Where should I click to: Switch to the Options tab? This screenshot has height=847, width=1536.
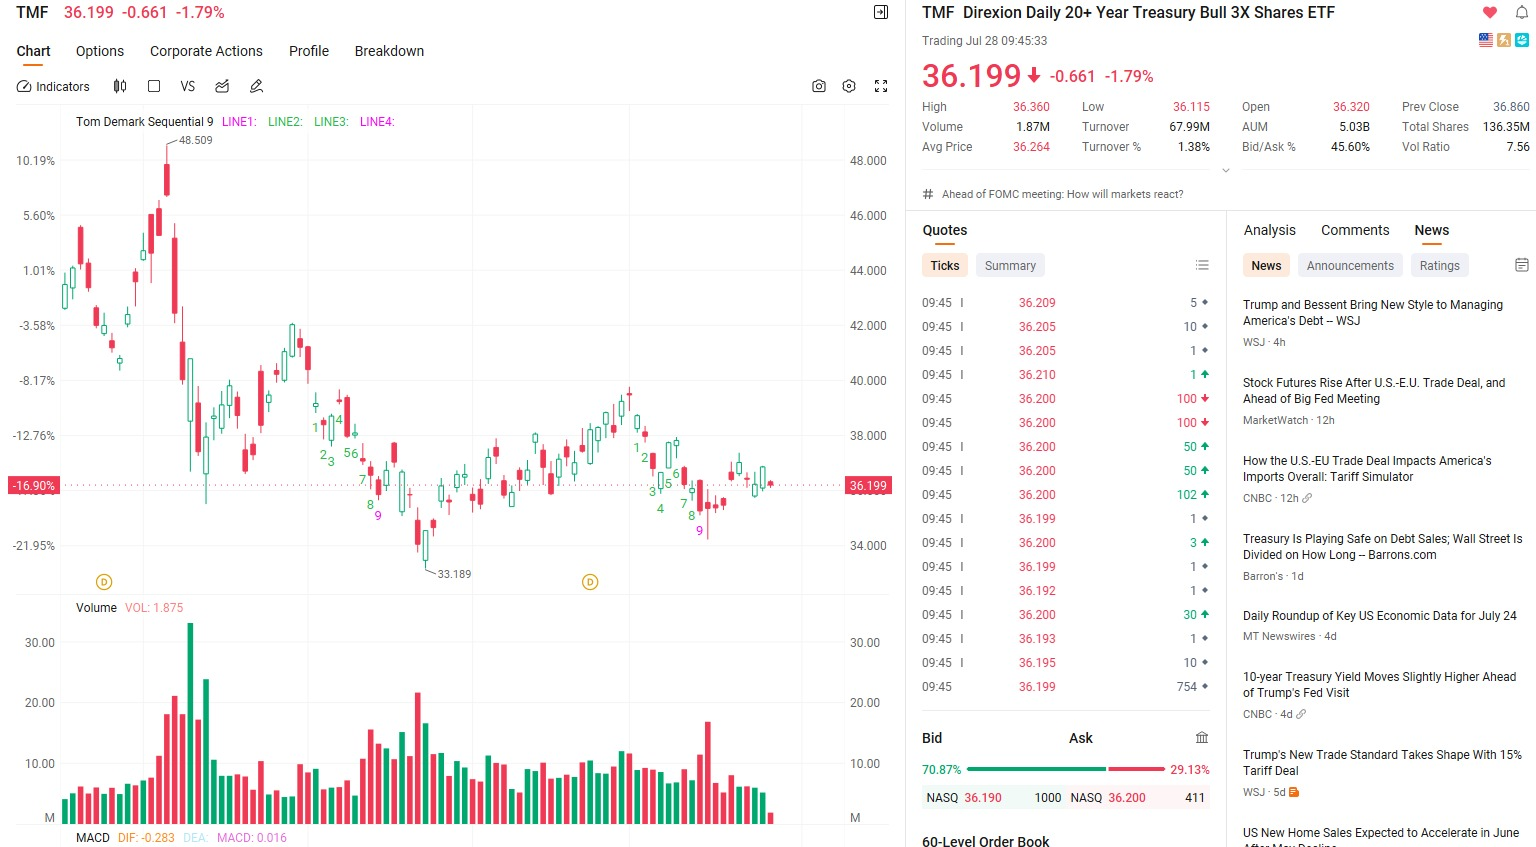tap(100, 51)
